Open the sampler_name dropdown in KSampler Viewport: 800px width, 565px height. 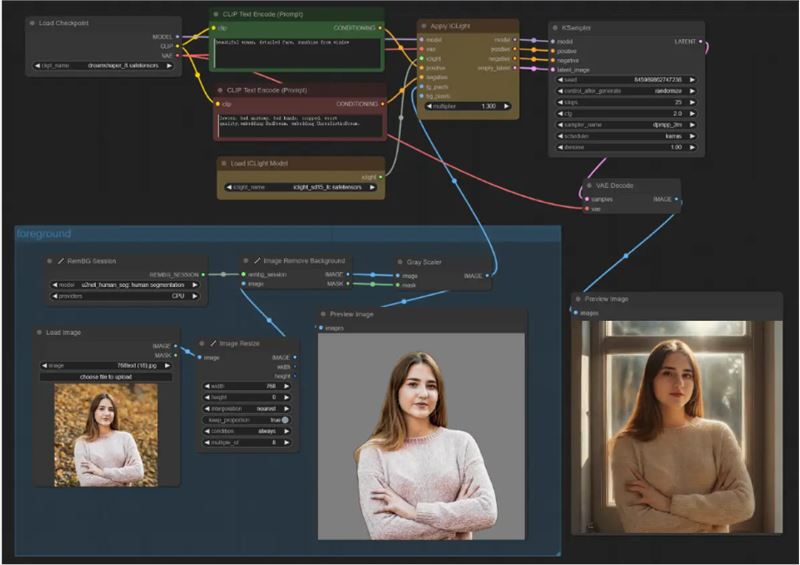pos(626,125)
